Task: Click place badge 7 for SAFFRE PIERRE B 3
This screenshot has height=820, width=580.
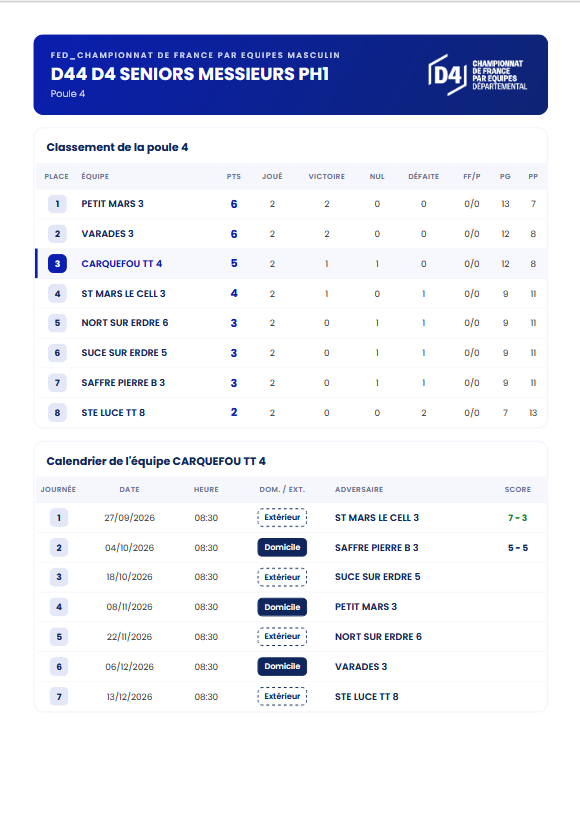Action: tap(58, 383)
